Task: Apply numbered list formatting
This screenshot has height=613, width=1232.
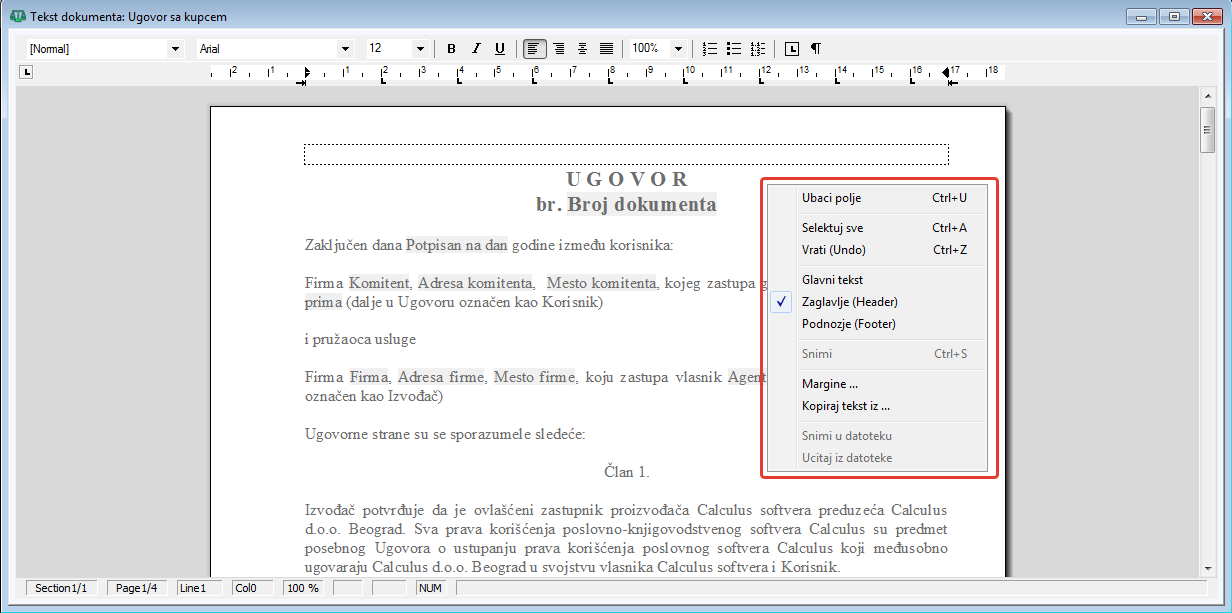Action: [x=710, y=48]
